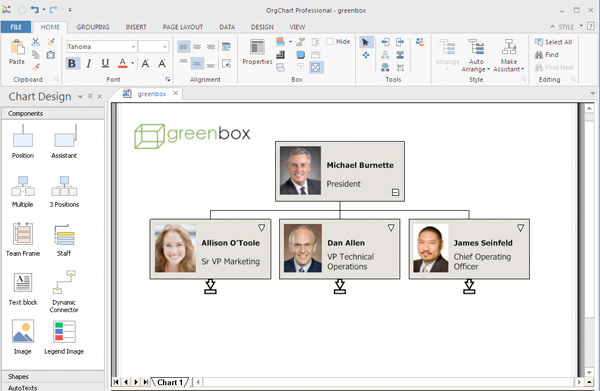This screenshot has height=391, width=600.
Task: Open the Properties button
Action: pyautogui.click(x=257, y=52)
